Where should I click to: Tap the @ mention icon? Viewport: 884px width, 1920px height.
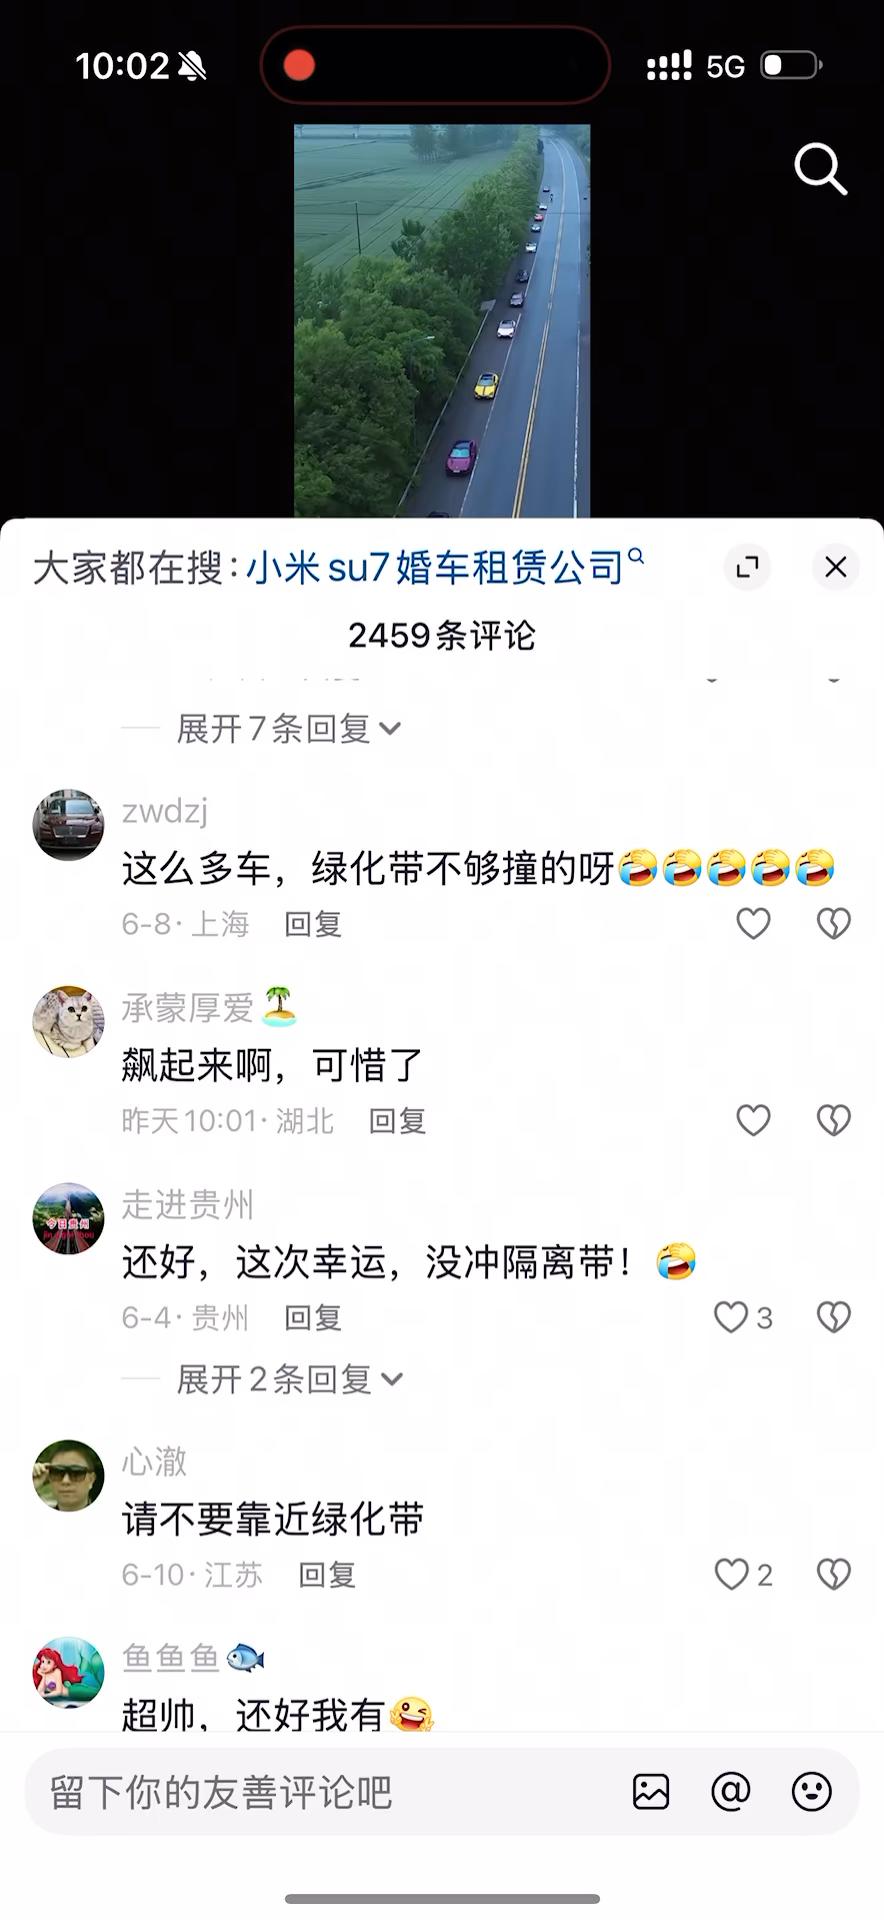tap(731, 1792)
